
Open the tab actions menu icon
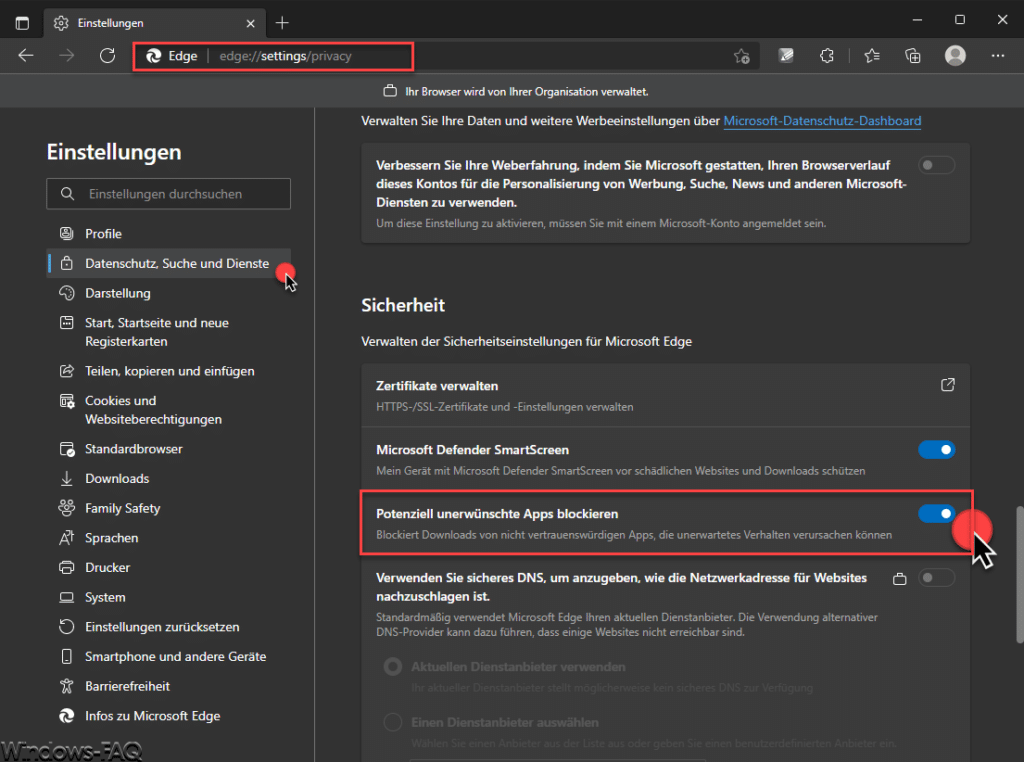22,23
